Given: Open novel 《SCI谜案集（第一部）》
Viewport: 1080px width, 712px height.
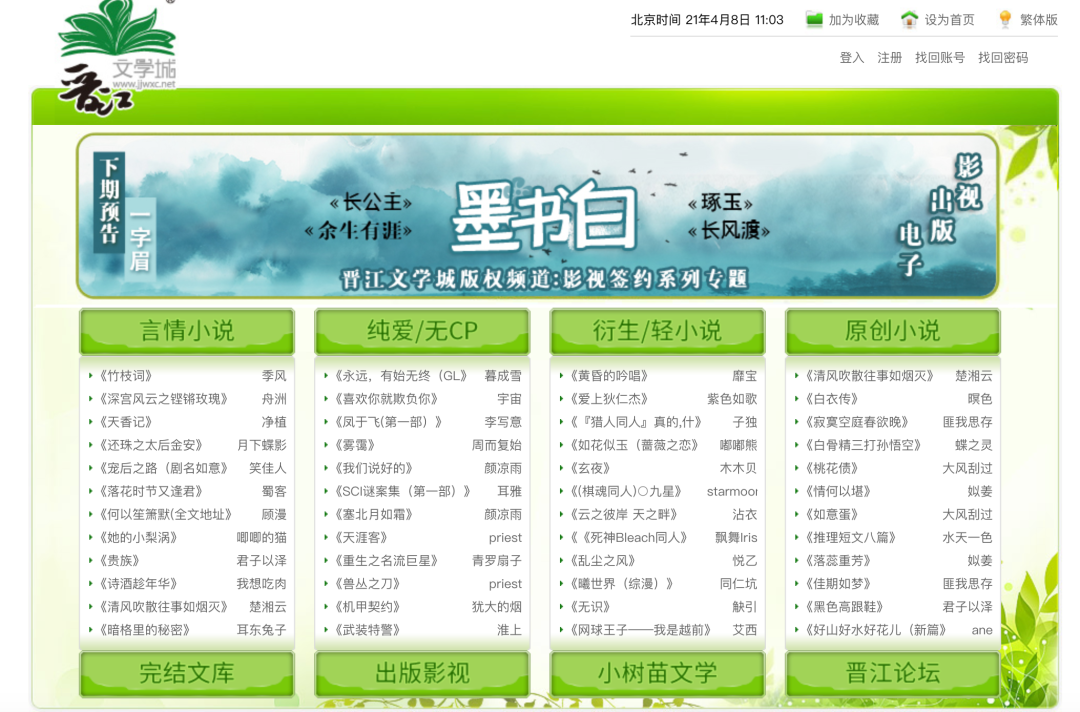Looking at the screenshot, I should pyautogui.click(x=403, y=492).
